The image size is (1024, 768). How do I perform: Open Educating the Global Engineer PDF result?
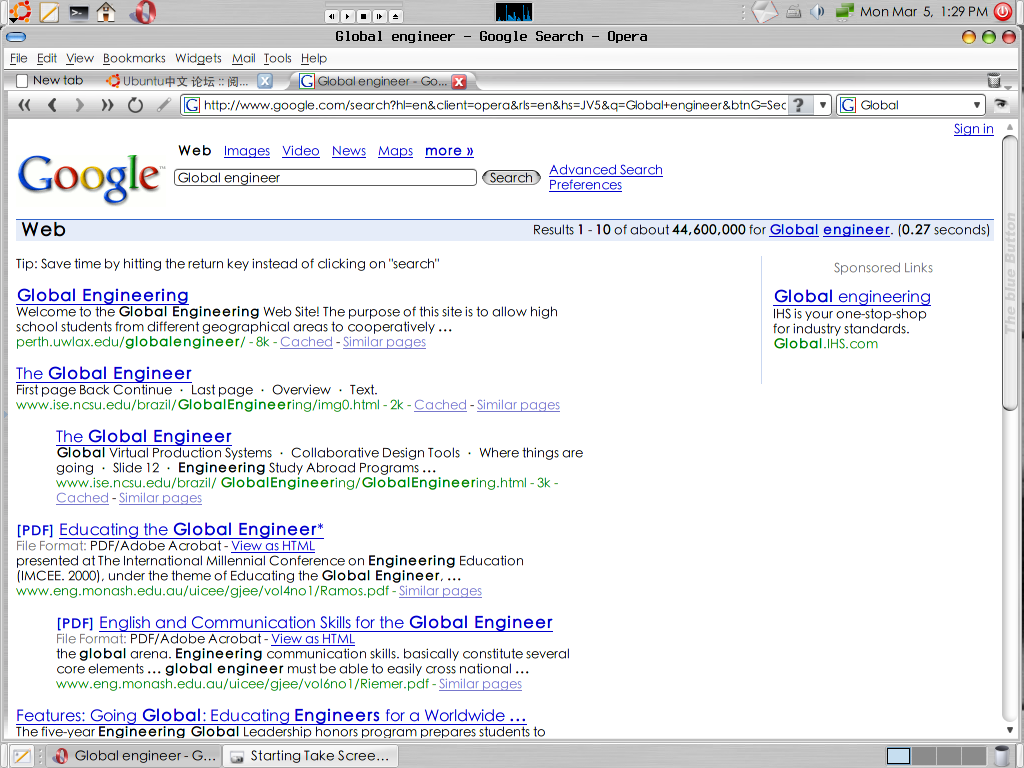(191, 529)
